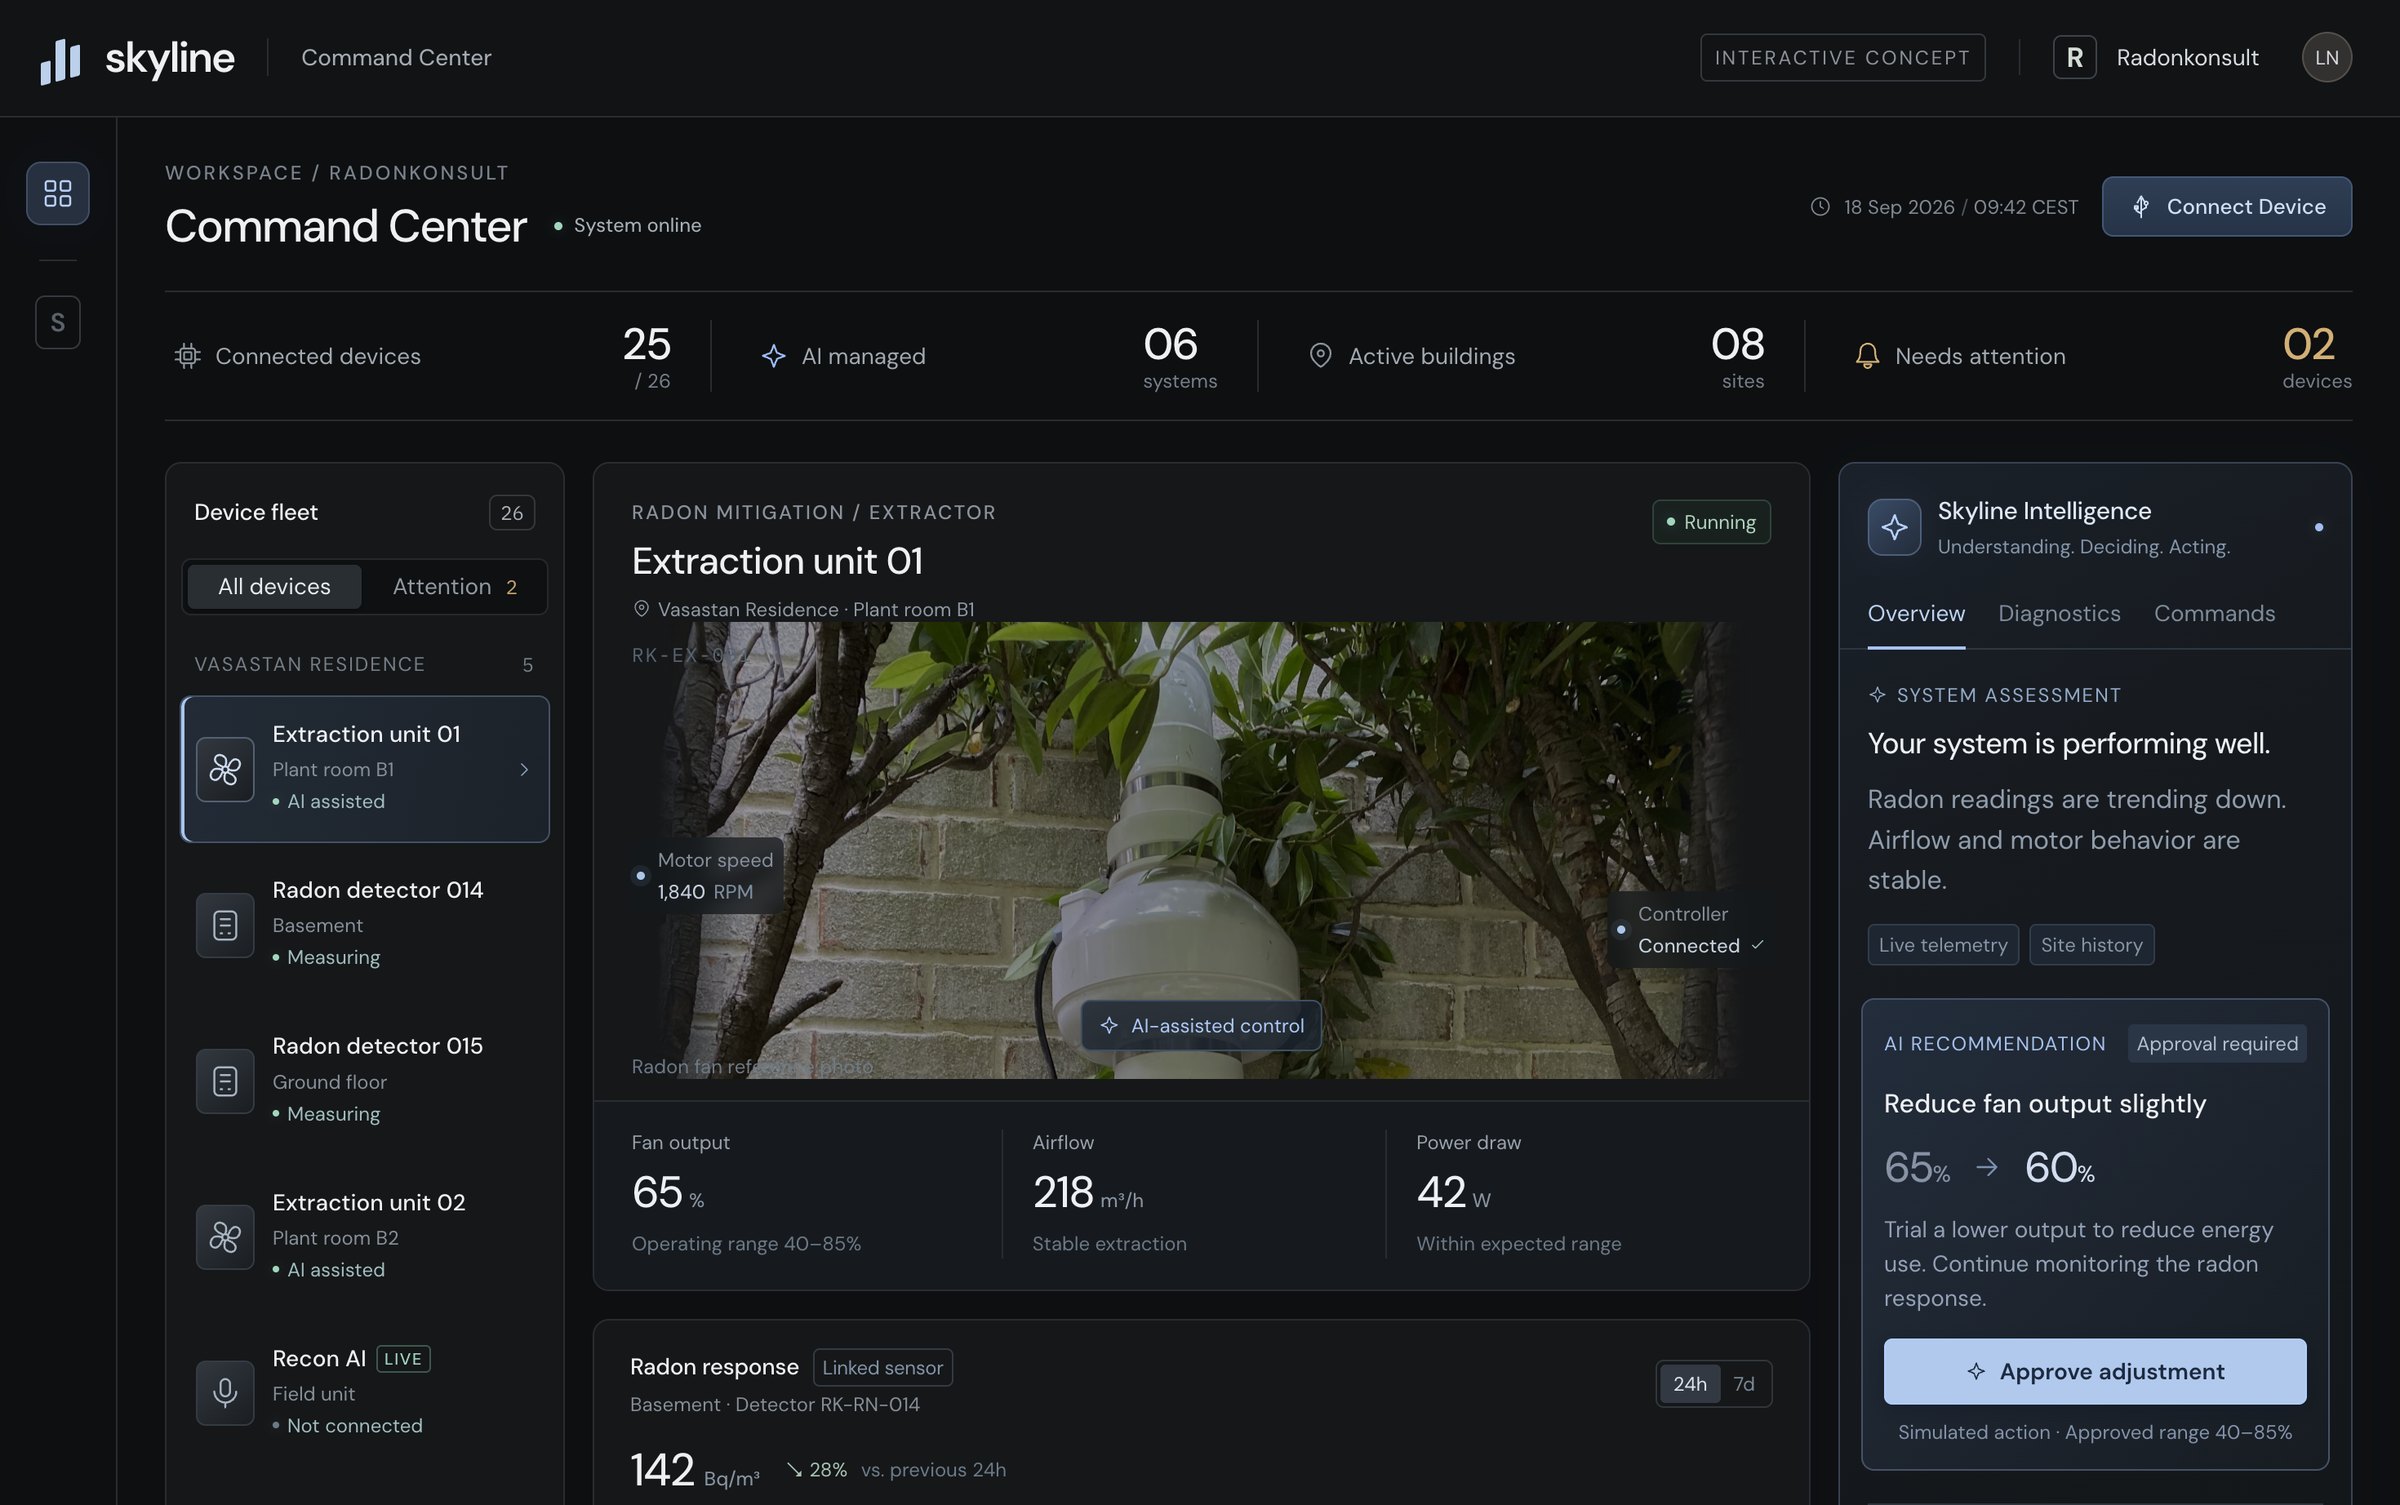Click the detector icon for Radon detector 014
The width and height of the screenshot is (2400, 1505).
point(225,925)
